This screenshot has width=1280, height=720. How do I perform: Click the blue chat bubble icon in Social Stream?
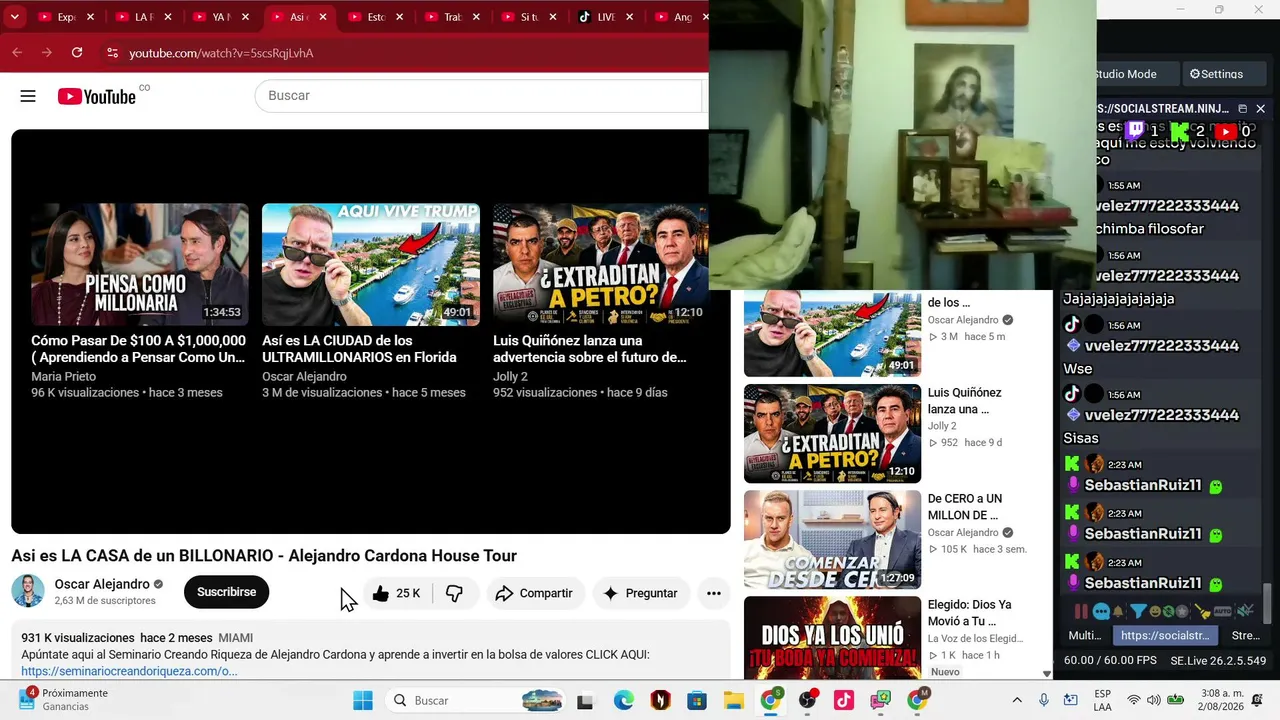click(1101, 611)
